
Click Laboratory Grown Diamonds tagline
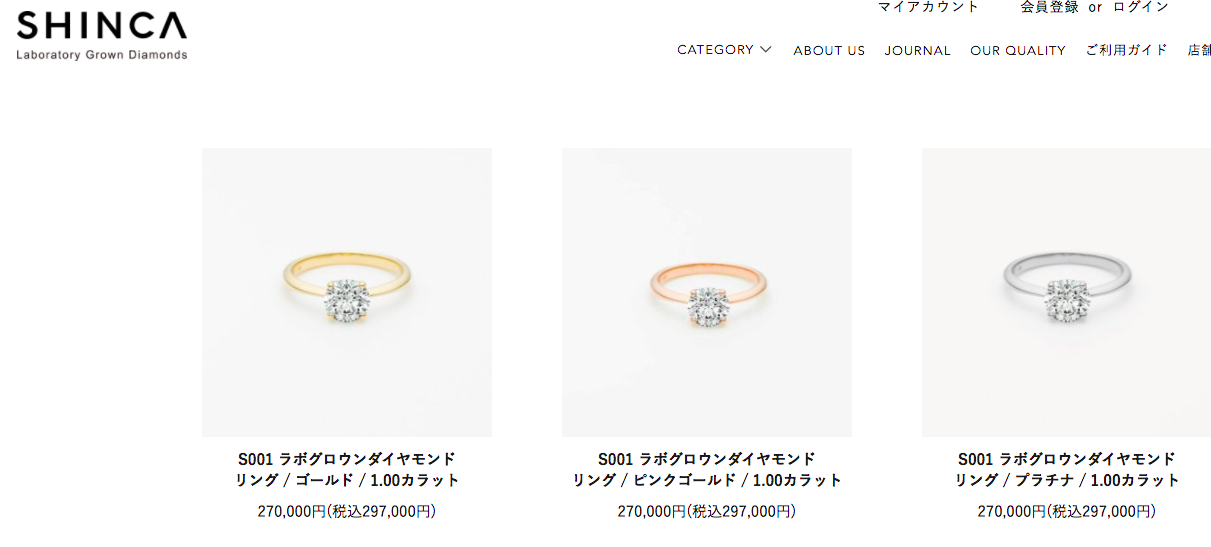[x=101, y=55]
